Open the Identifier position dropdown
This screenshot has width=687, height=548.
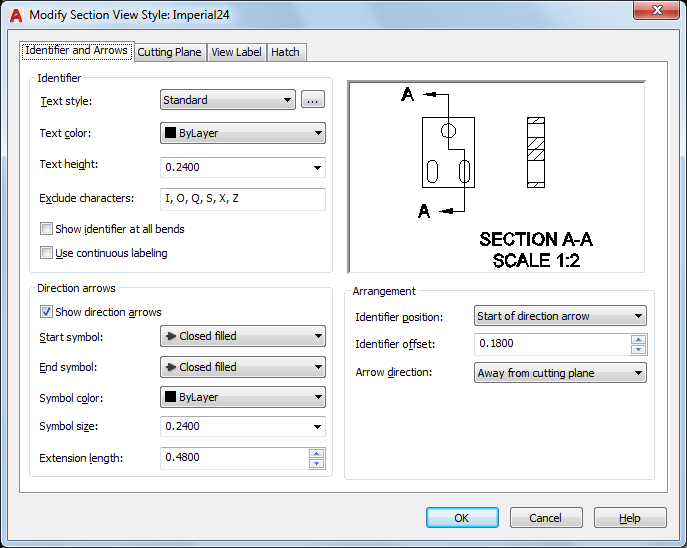(560, 316)
